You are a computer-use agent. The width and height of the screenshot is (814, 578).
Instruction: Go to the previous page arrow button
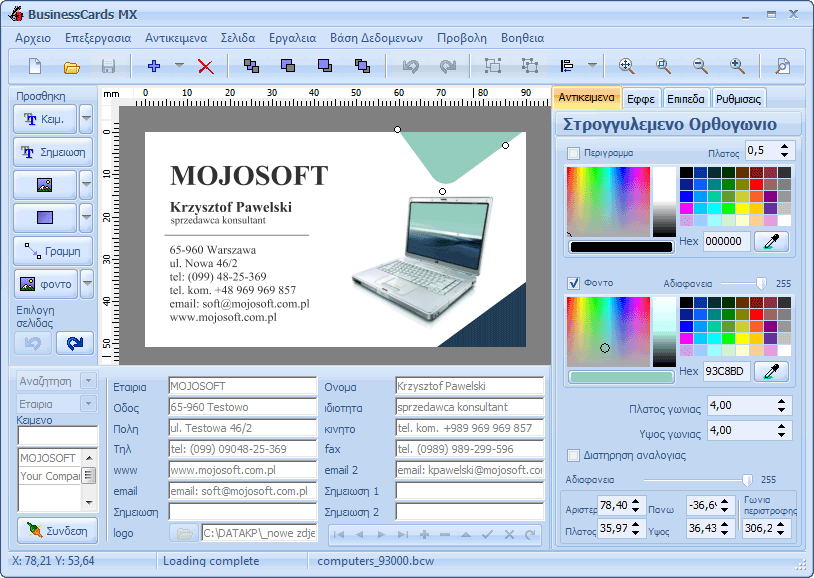[33, 343]
